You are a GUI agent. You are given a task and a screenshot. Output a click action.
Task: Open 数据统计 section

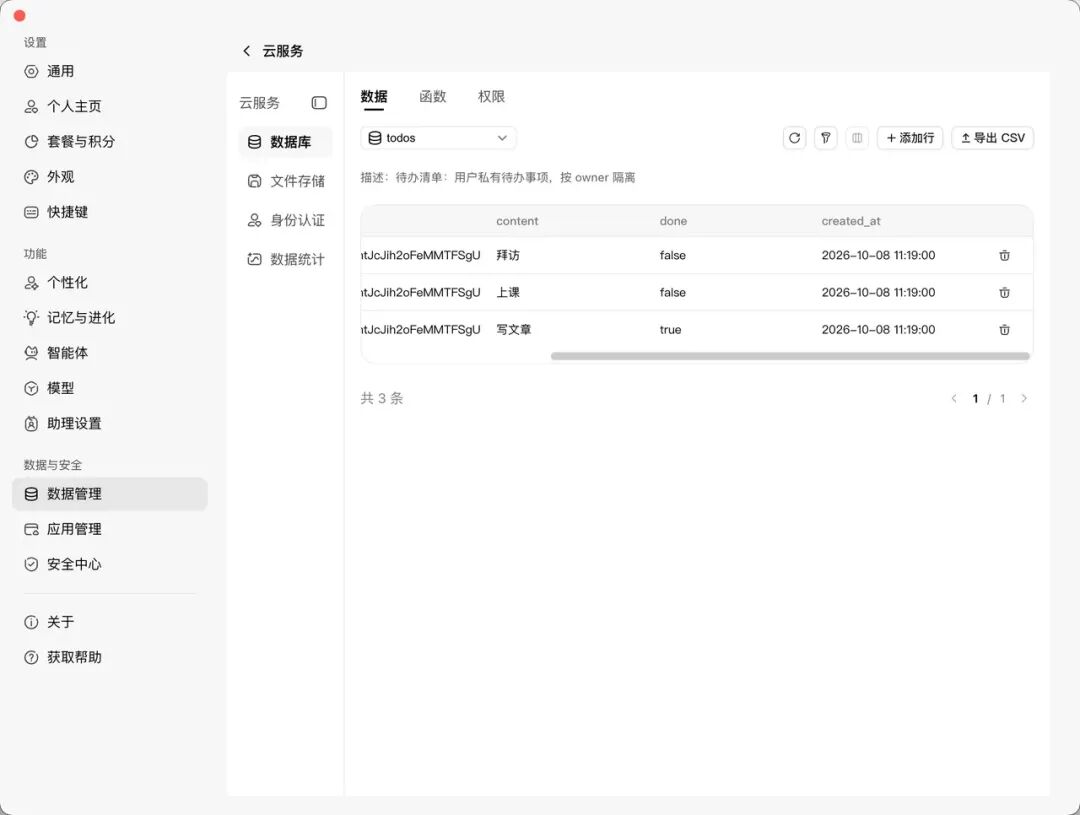tap(285, 260)
